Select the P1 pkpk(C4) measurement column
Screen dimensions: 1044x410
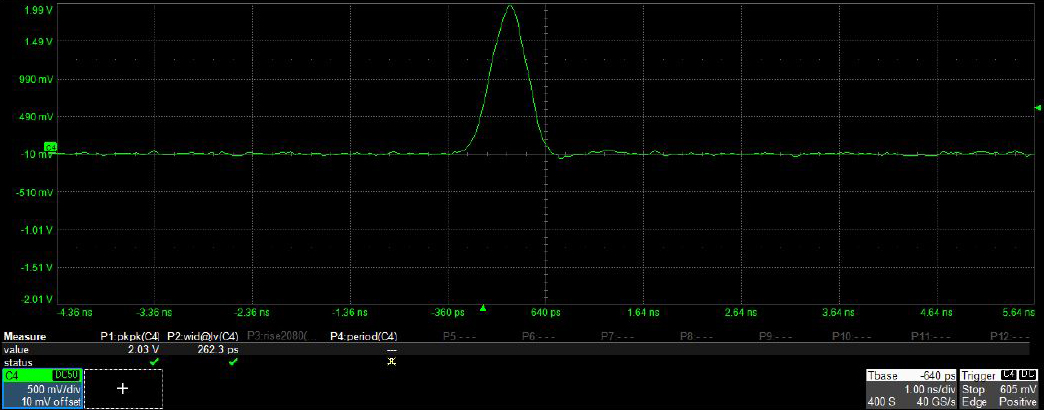131,337
